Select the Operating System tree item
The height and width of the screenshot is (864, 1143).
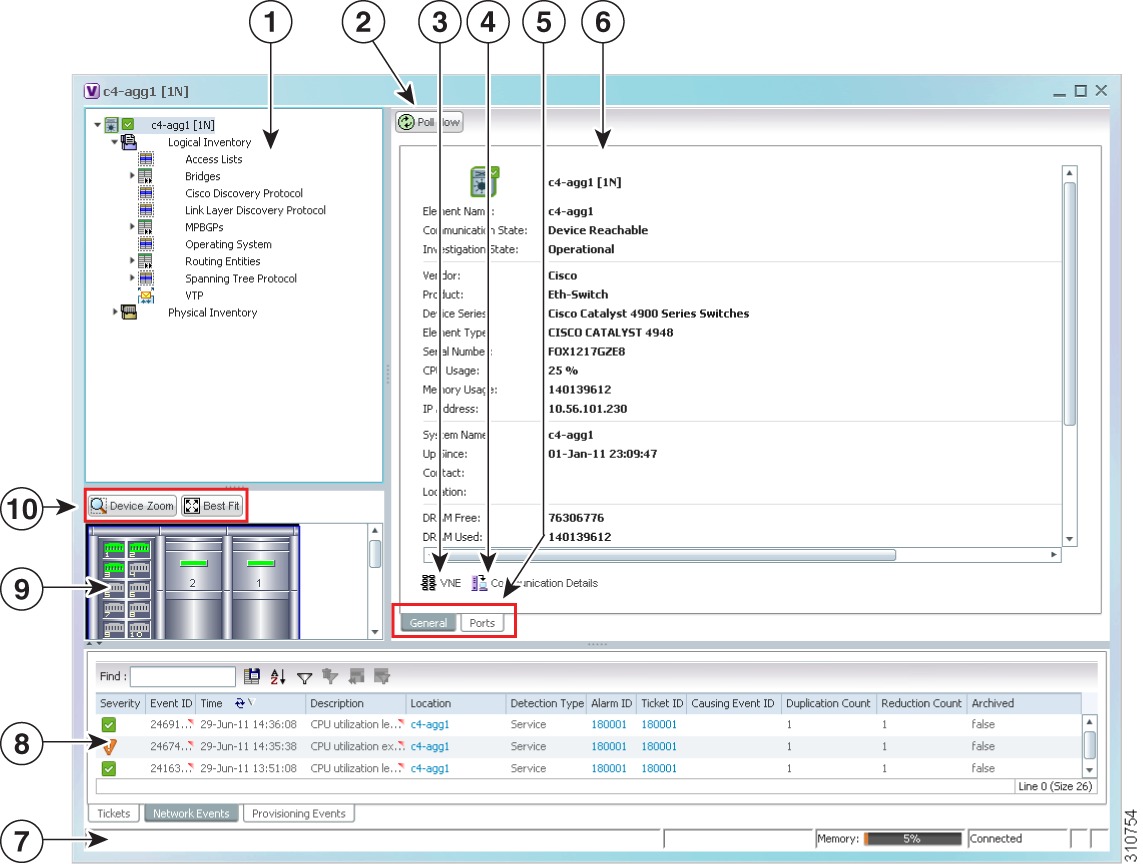[x=228, y=244]
